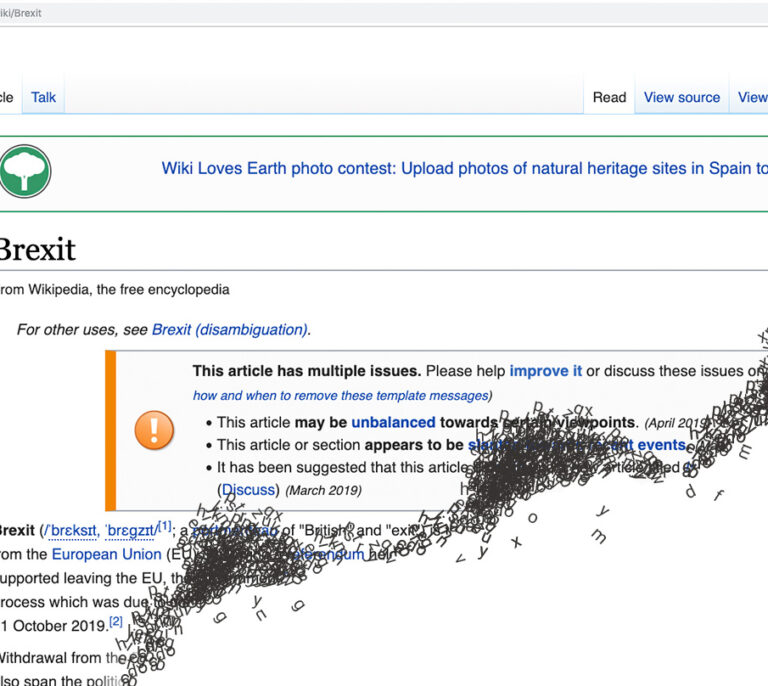Open the Discuss link

pyautogui.click(x=248, y=490)
